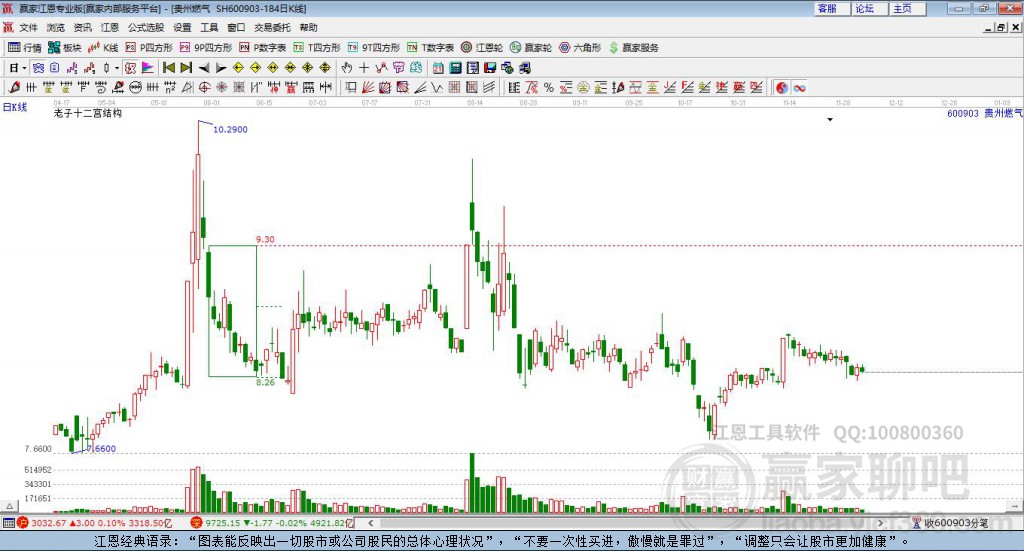Click the table grid status bar icon
1024x551 pixels.
tap(8, 523)
